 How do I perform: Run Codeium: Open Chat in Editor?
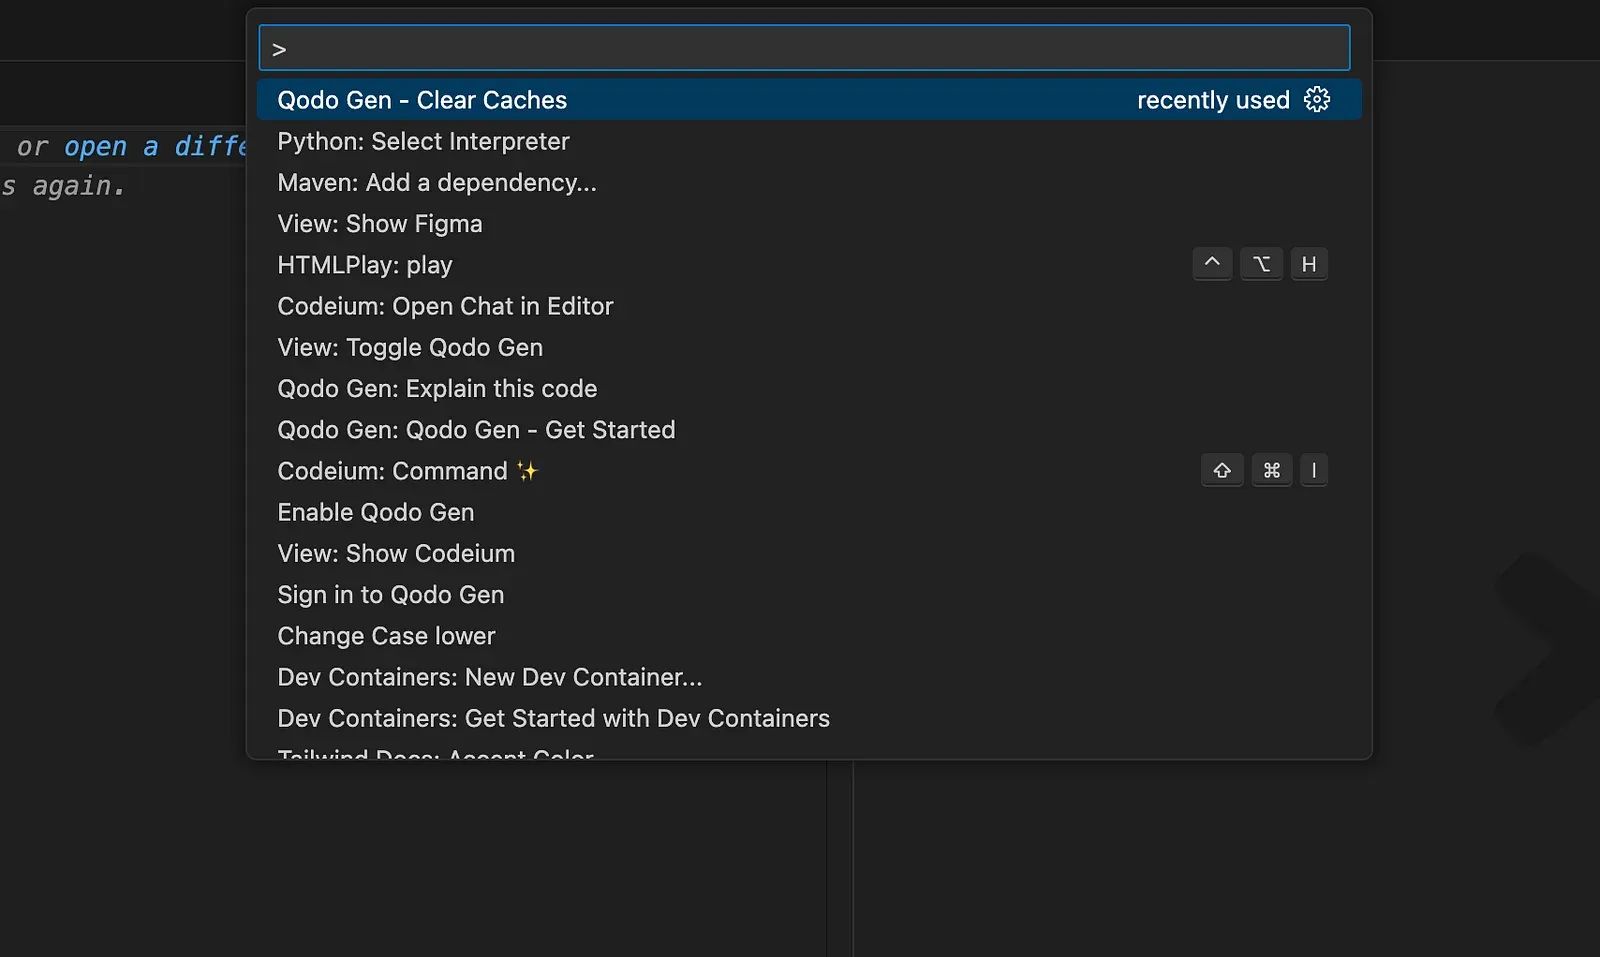pyautogui.click(x=809, y=306)
